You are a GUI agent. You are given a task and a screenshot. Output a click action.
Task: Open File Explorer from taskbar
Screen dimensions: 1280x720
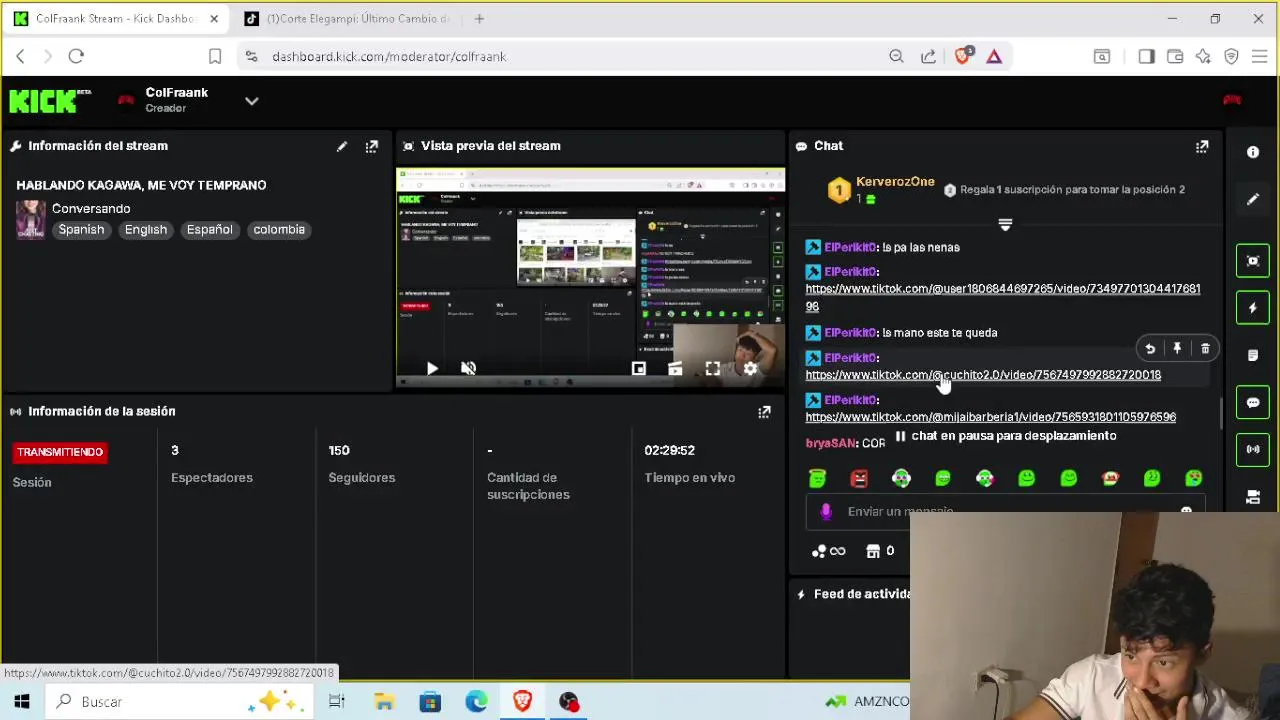384,702
